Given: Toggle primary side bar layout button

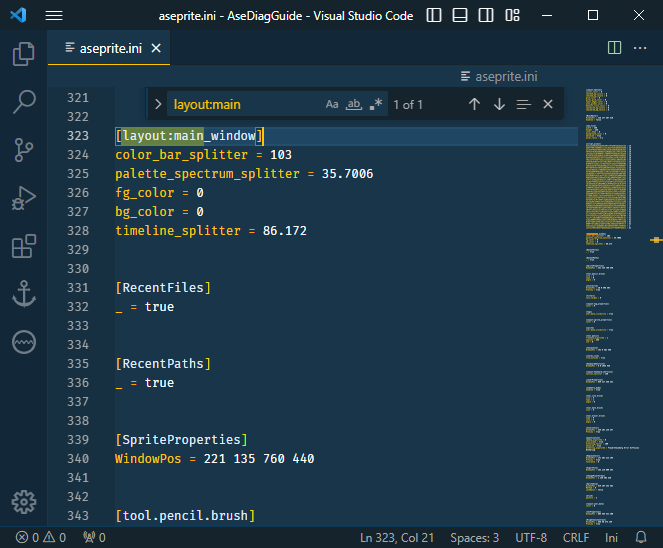Looking at the screenshot, I should point(434,15).
